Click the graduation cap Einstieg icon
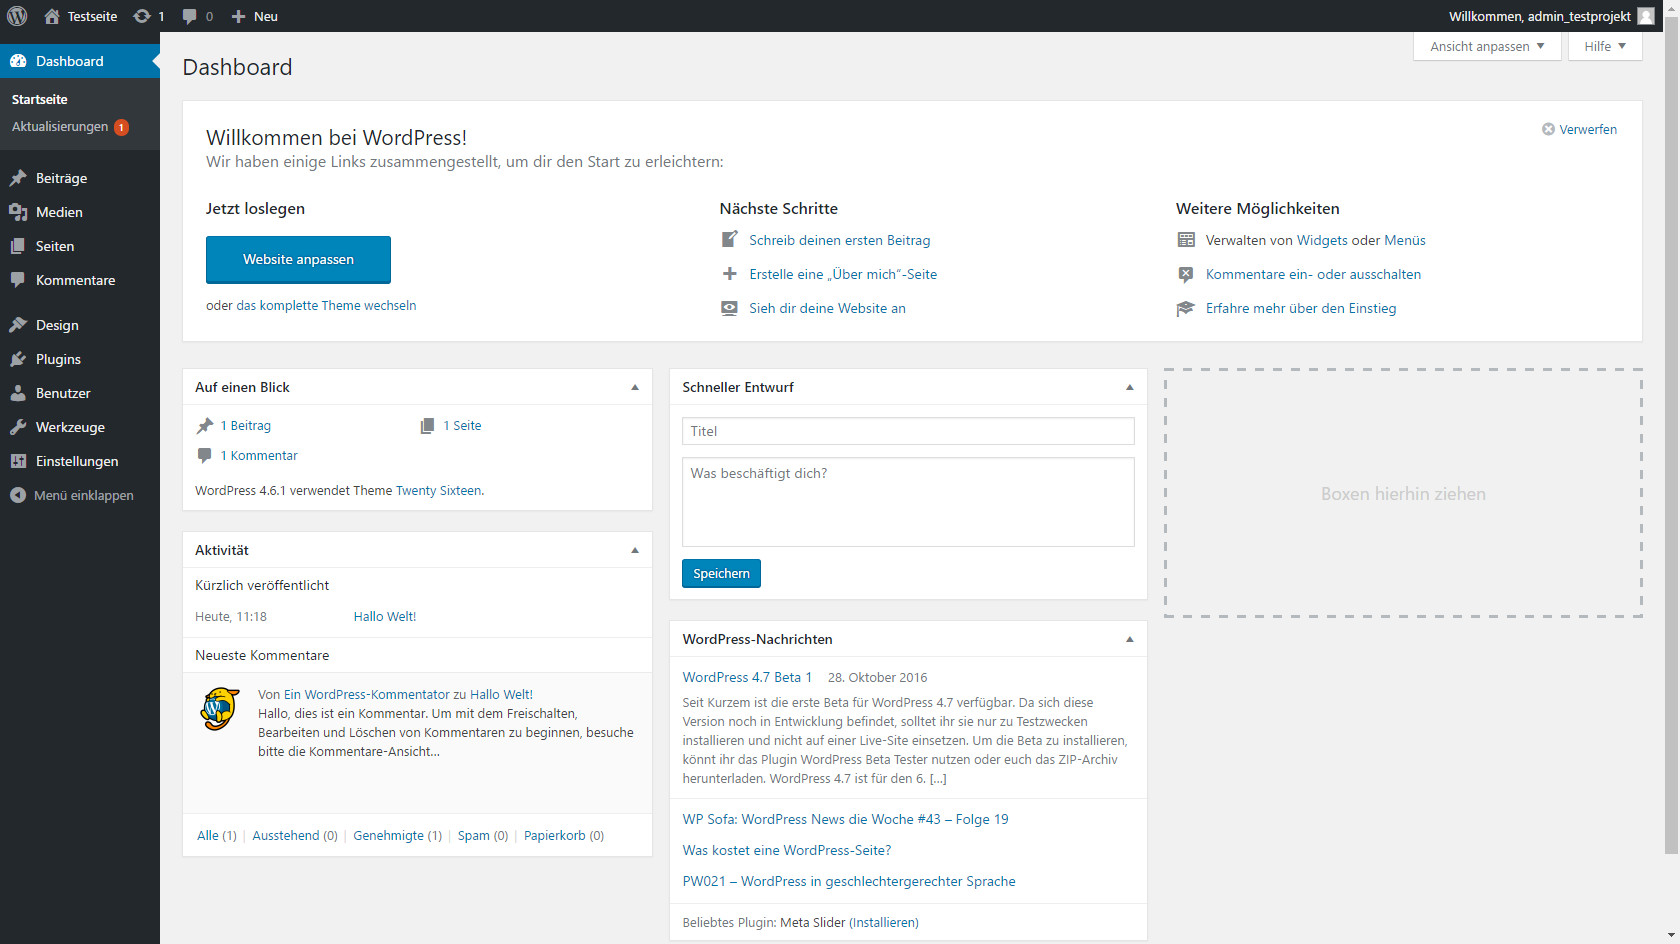Viewport: 1680px width, 944px height. coord(1186,308)
